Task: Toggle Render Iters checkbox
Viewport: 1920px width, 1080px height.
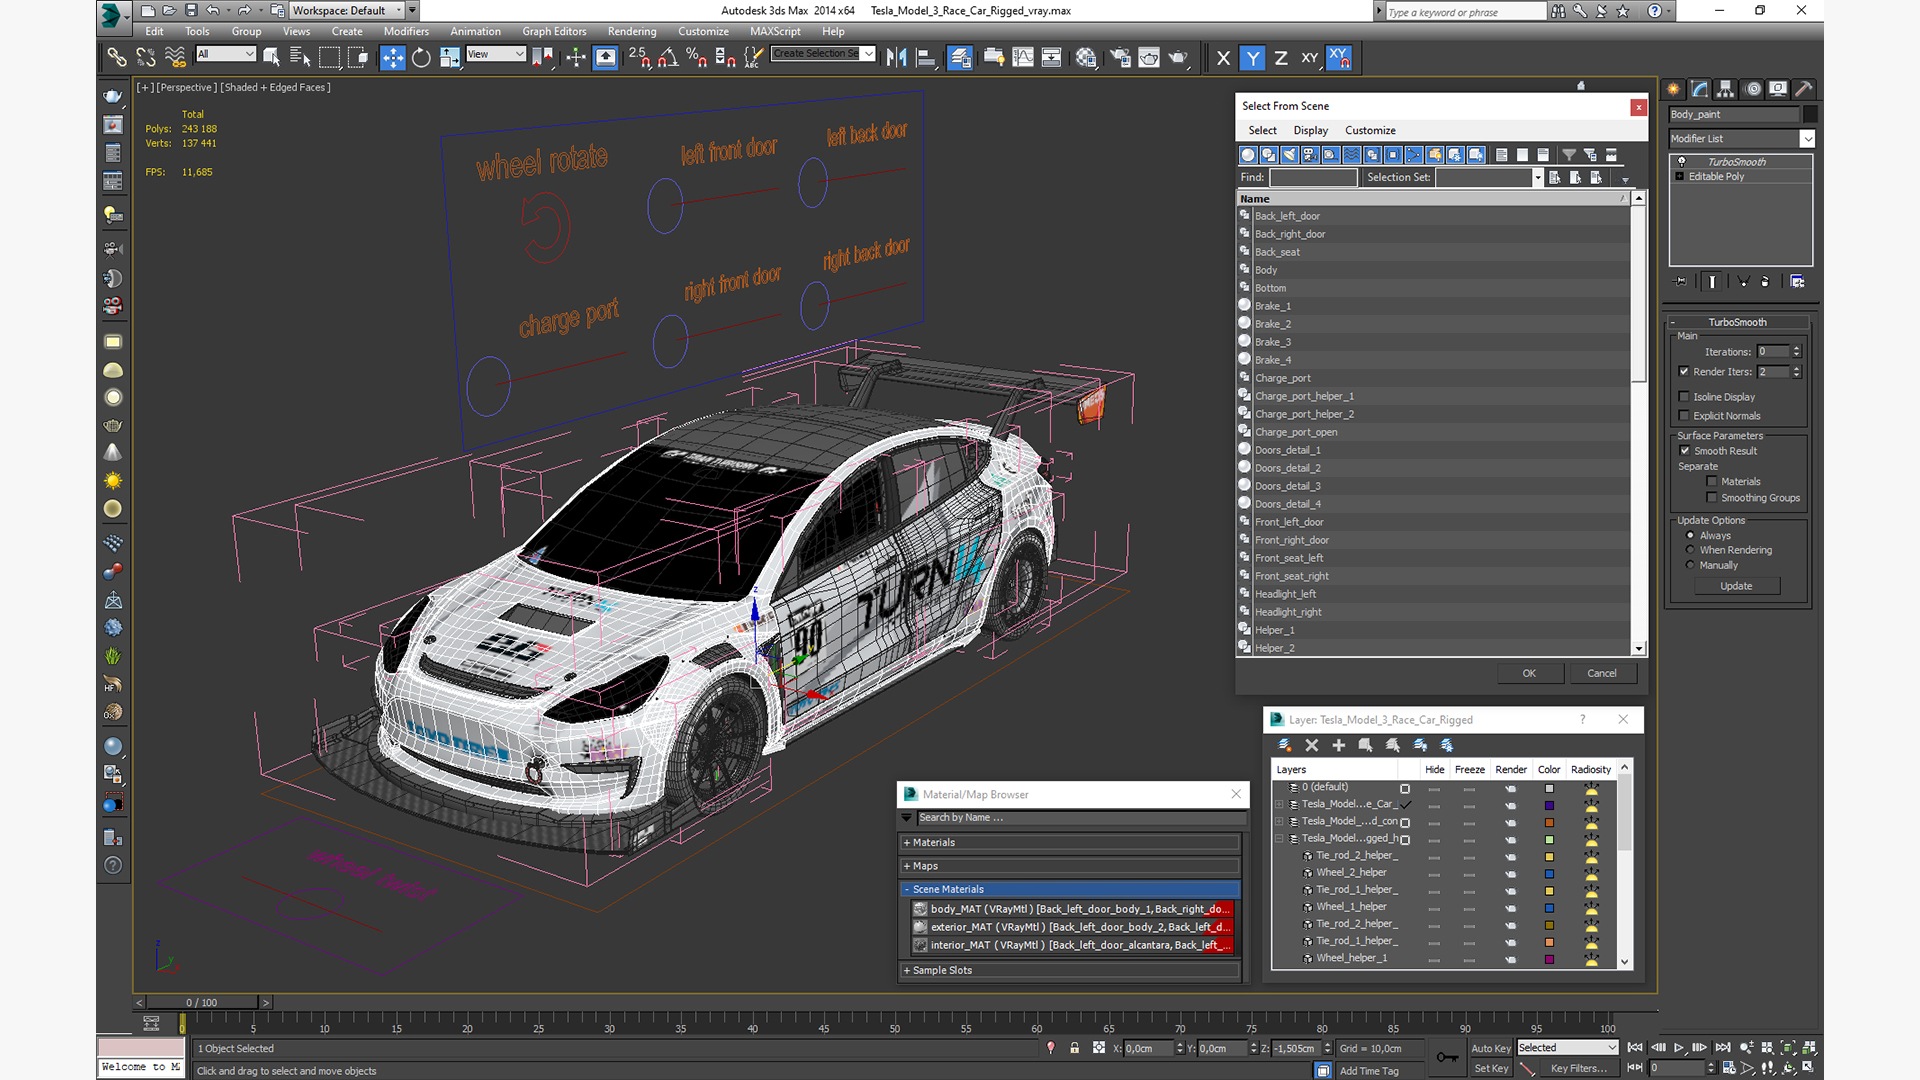Action: click(x=1684, y=372)
